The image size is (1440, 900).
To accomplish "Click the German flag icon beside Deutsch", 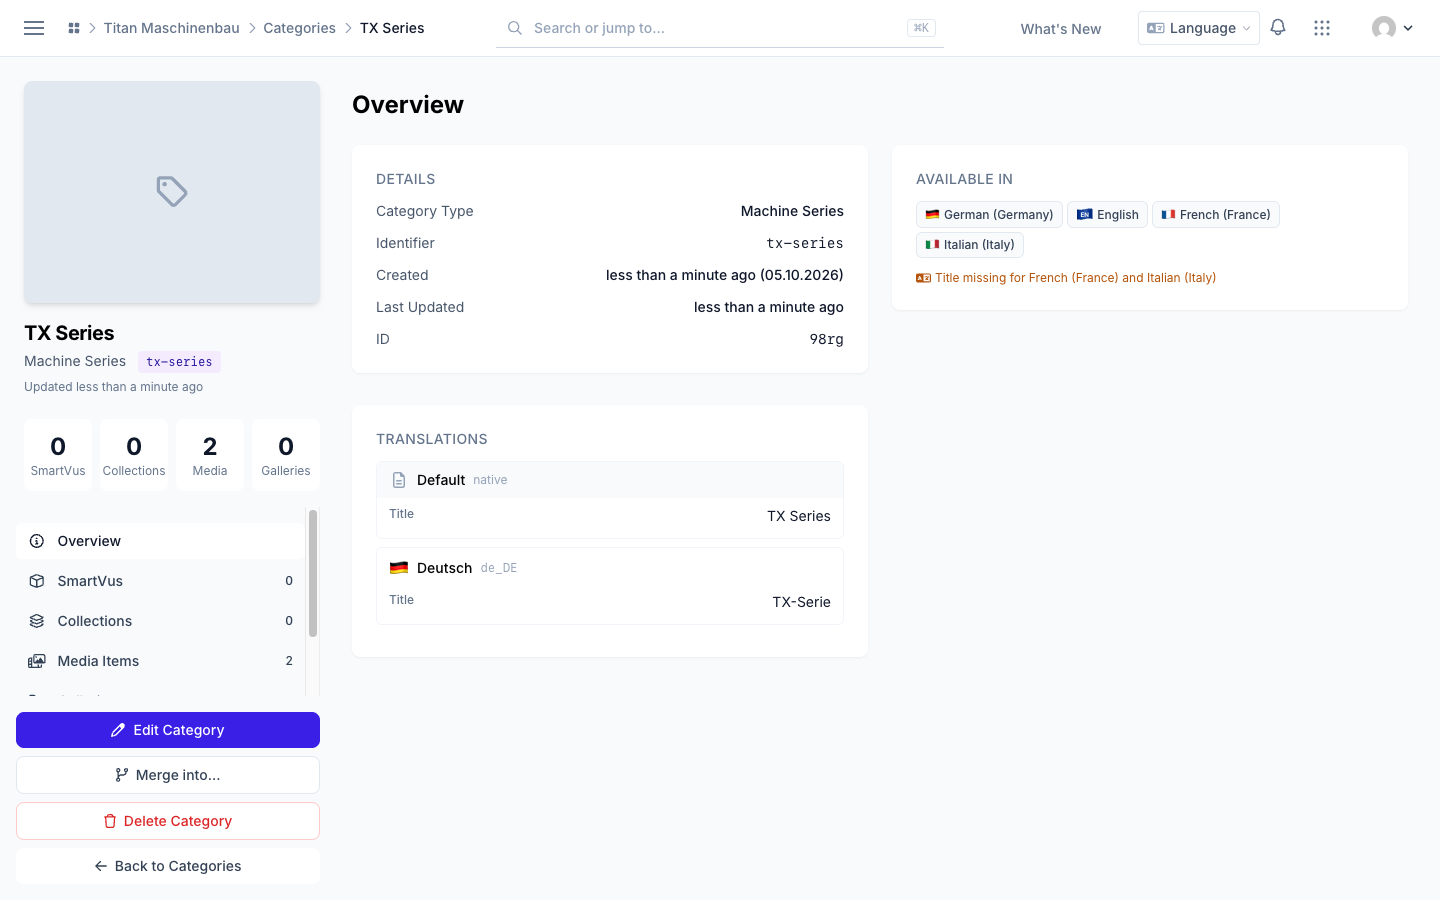I will 399,568.
